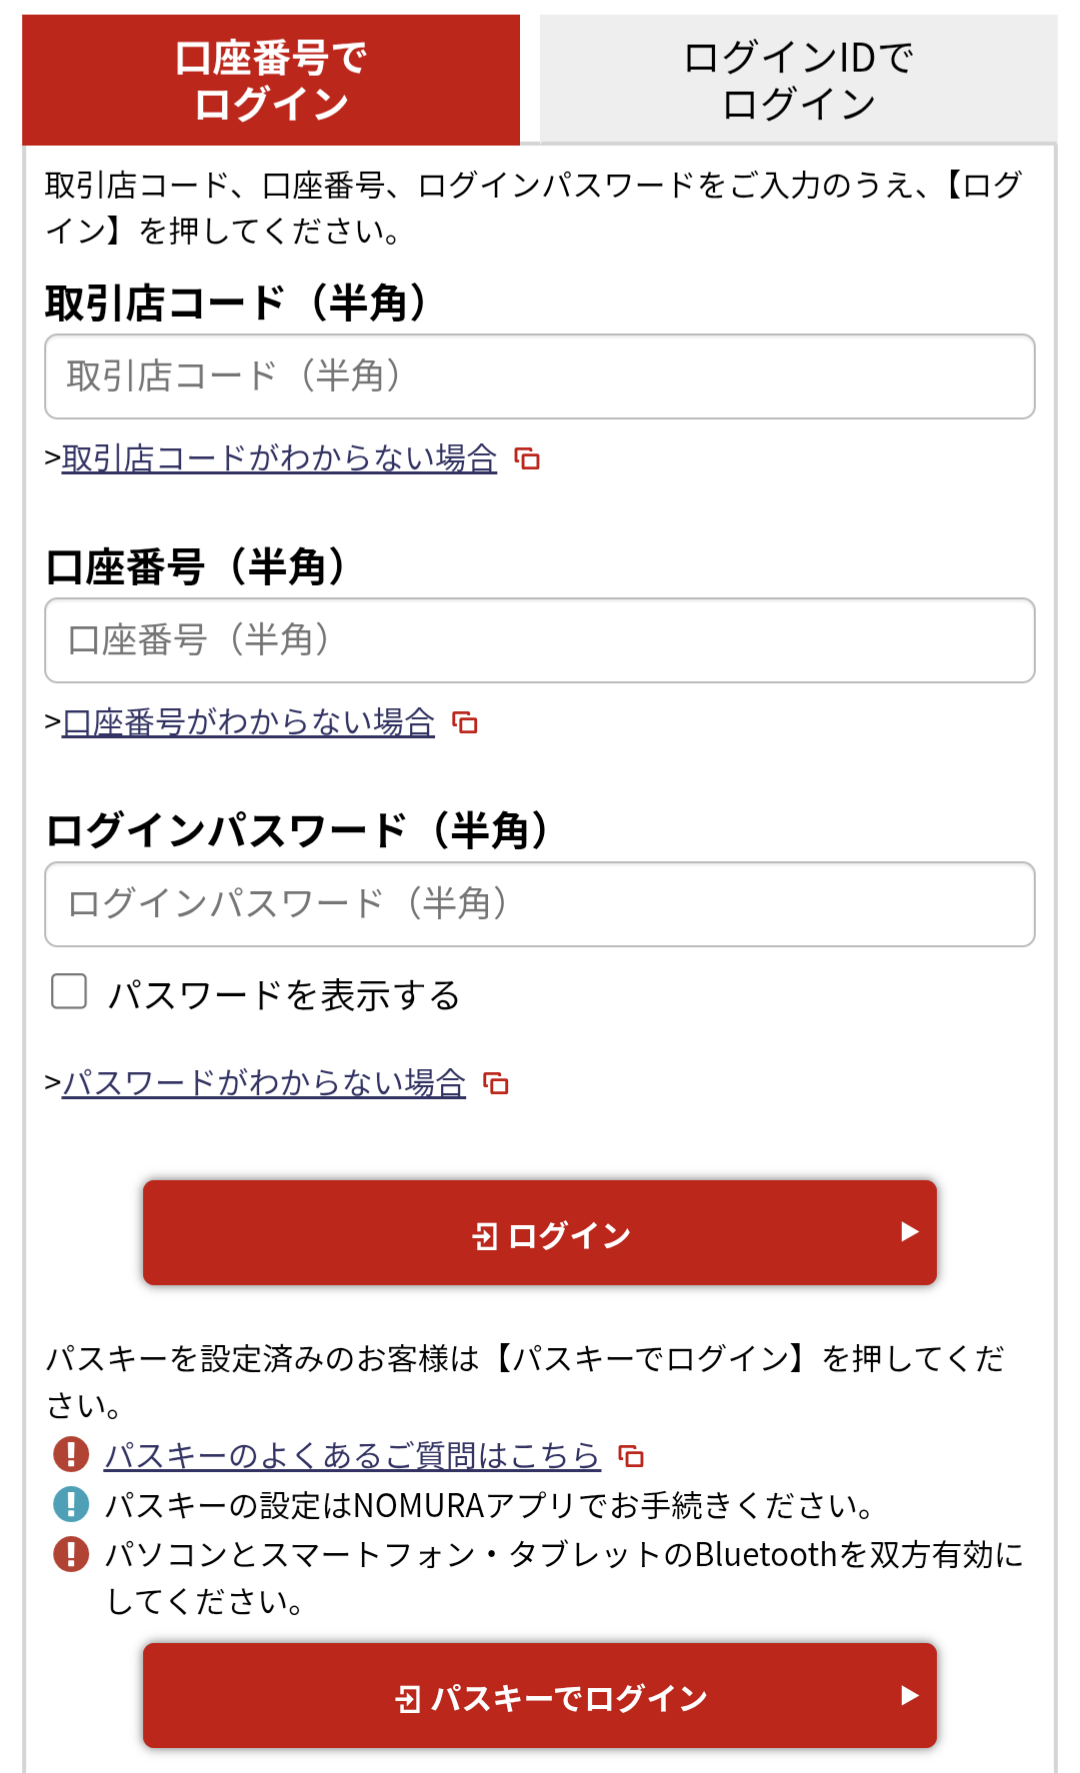Open the パスワードがわからない場合 link
1080x1773 pixels.
point(264,1083)
